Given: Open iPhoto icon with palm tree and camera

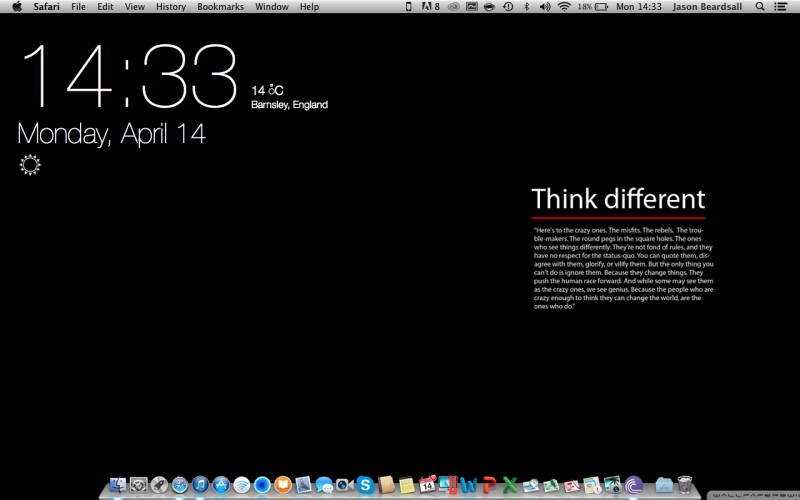Looking at the screenshot, I should pyautogui.click(x=613, y=484).
